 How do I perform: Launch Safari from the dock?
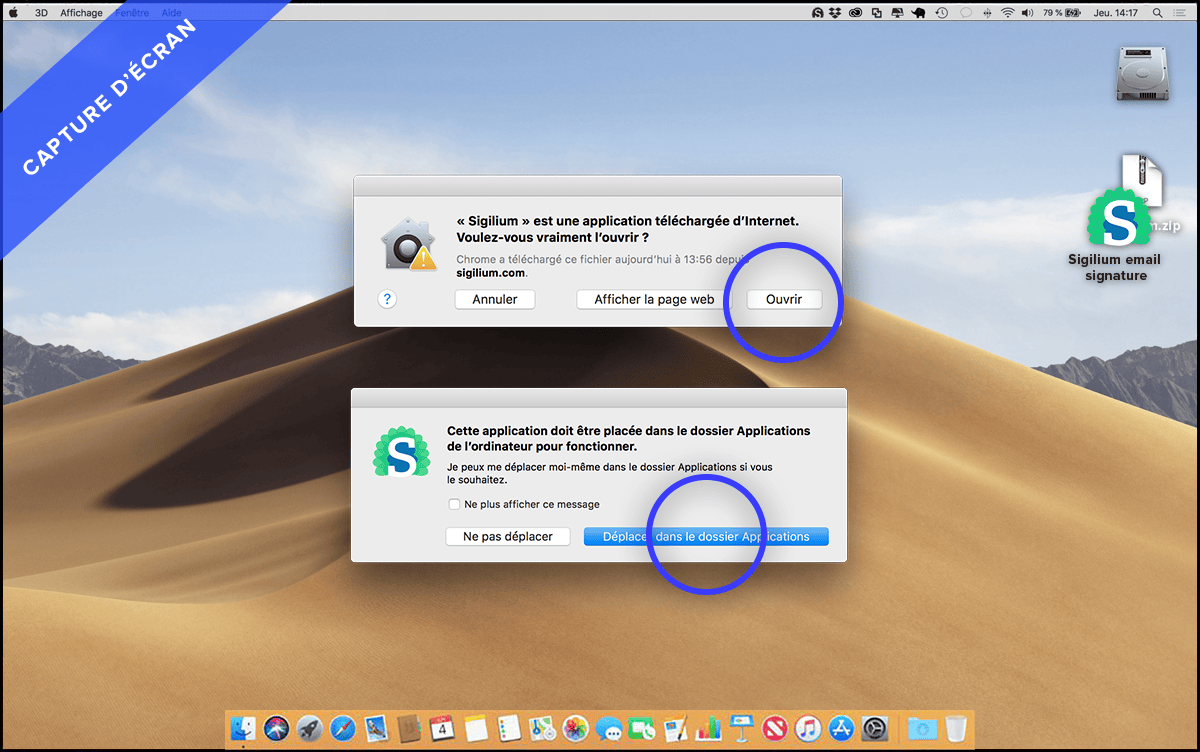342,728
